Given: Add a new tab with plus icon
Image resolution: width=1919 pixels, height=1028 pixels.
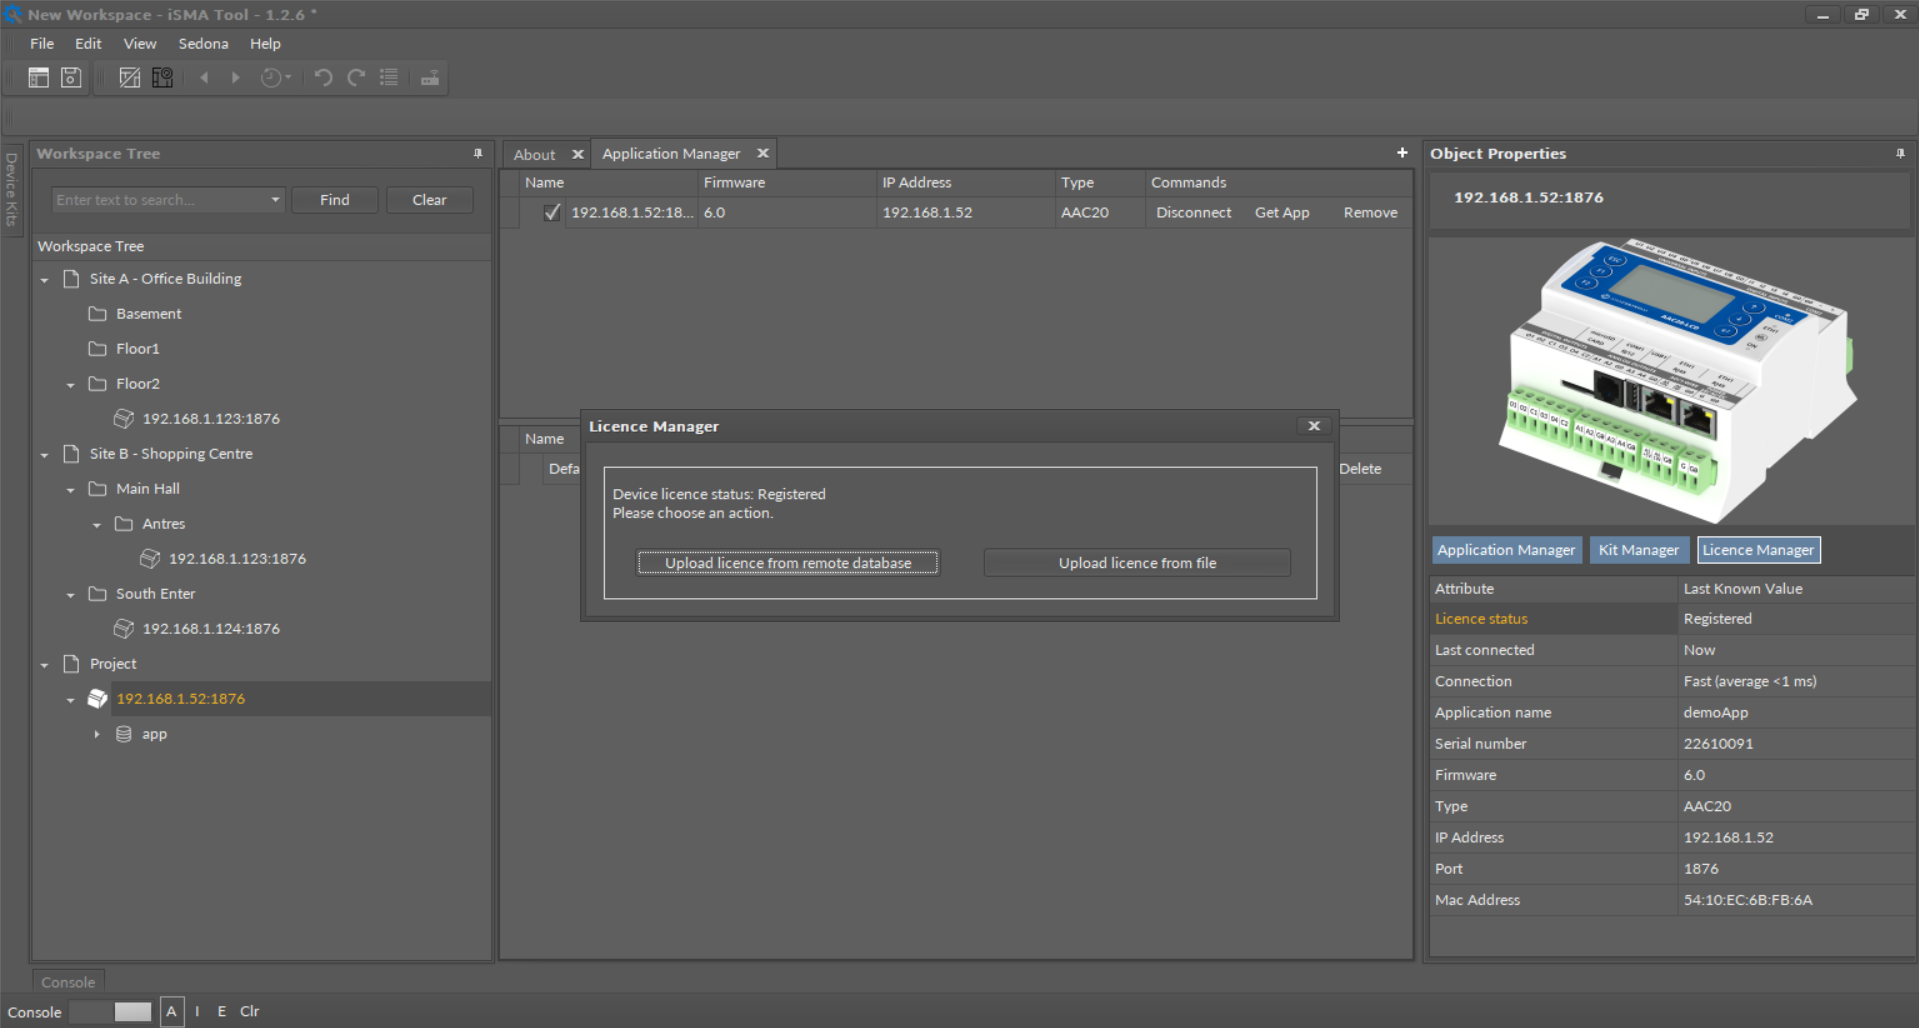Looking at the screenshot, I should point(1402,153).
